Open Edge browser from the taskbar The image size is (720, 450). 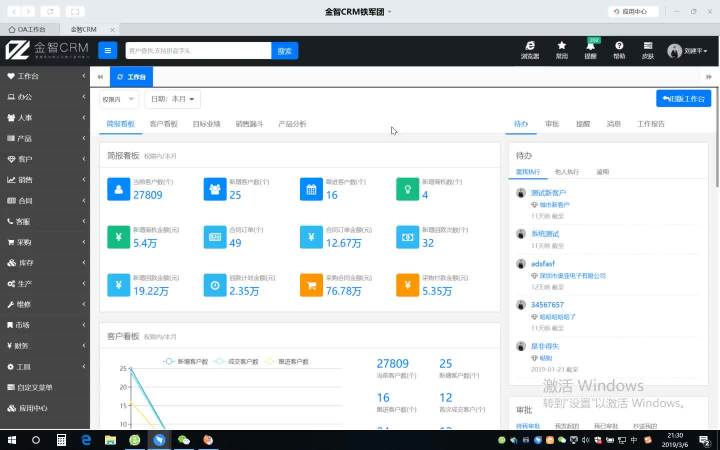point(86,440)
